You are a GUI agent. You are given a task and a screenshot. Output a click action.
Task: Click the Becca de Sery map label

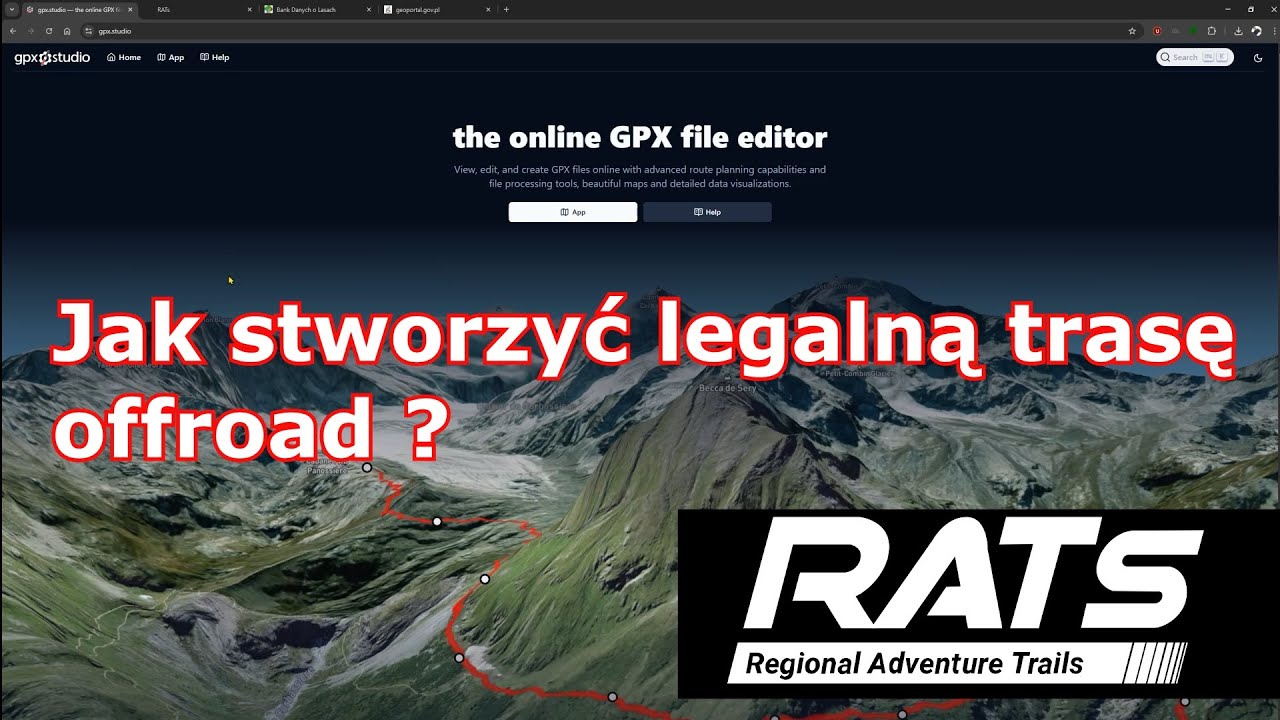728,388
